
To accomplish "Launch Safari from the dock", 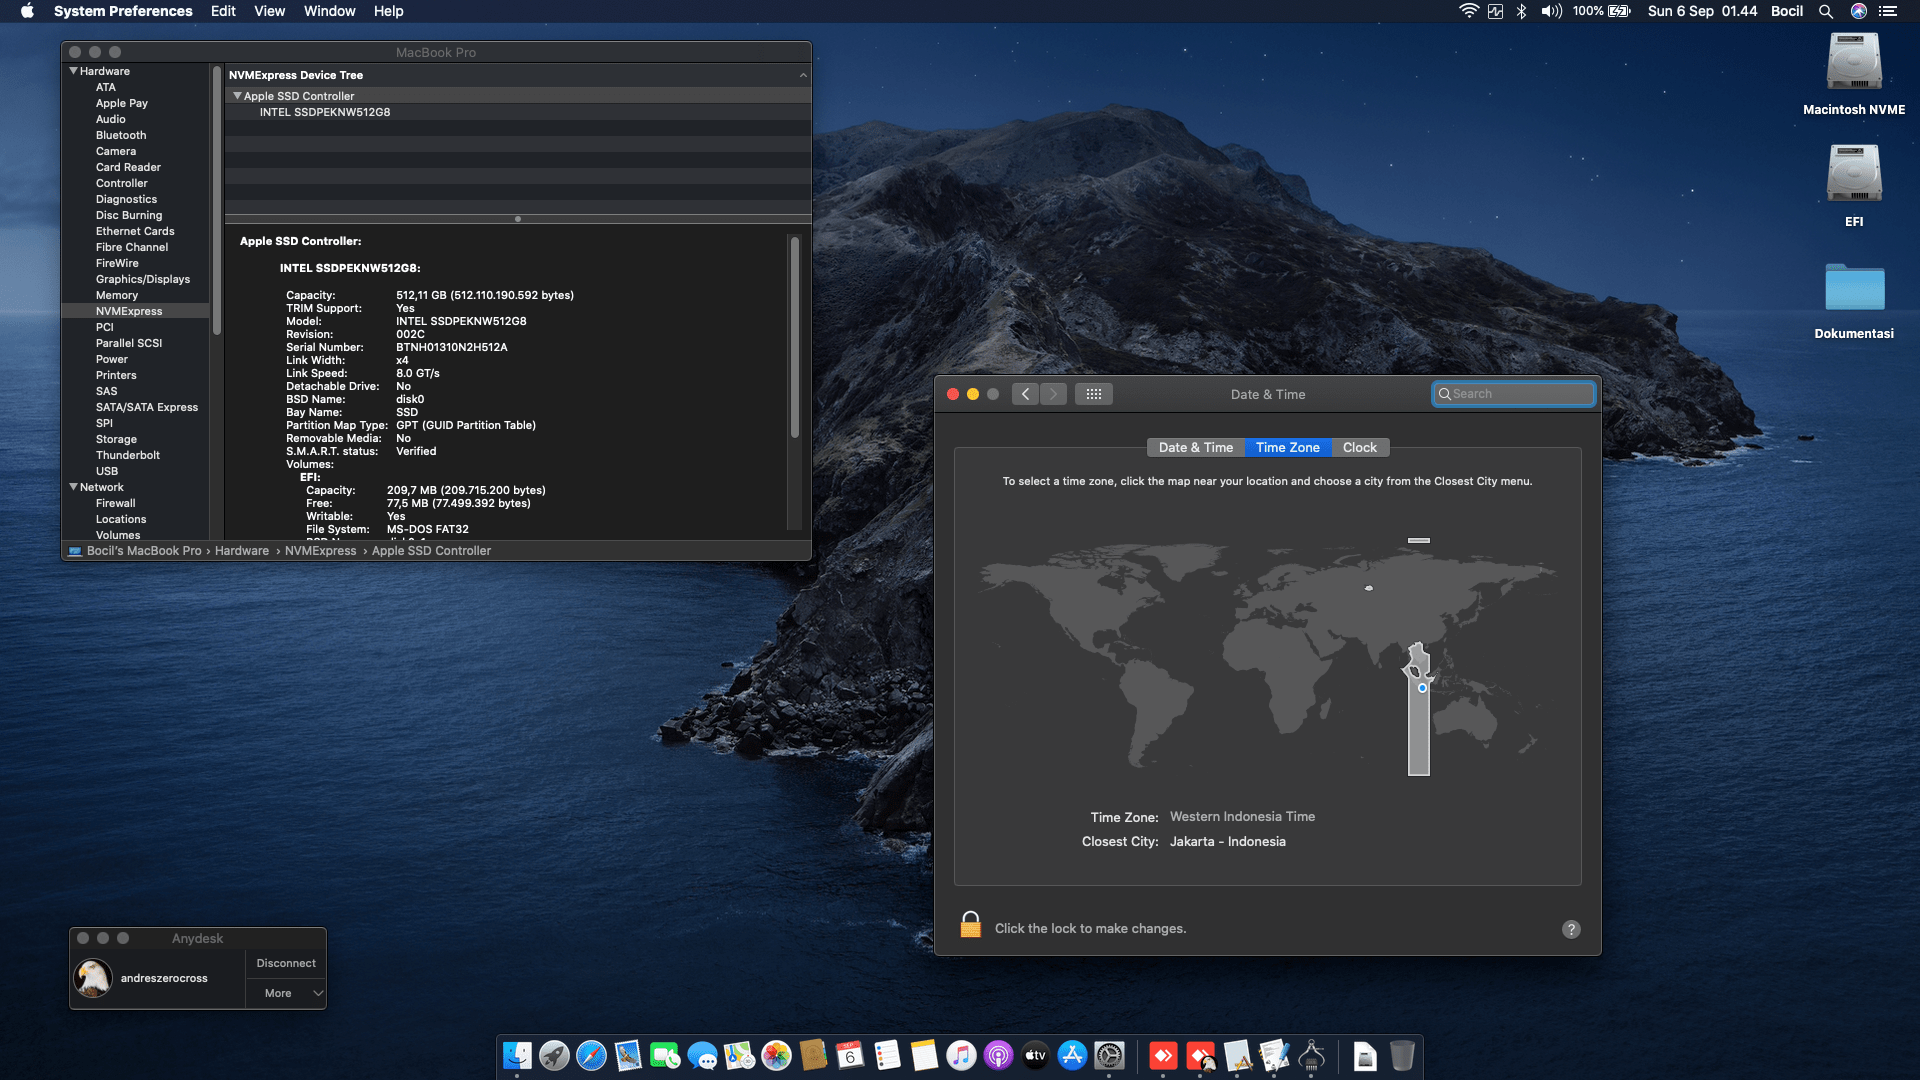I will pyautogui.click(x=591, y=1056).
